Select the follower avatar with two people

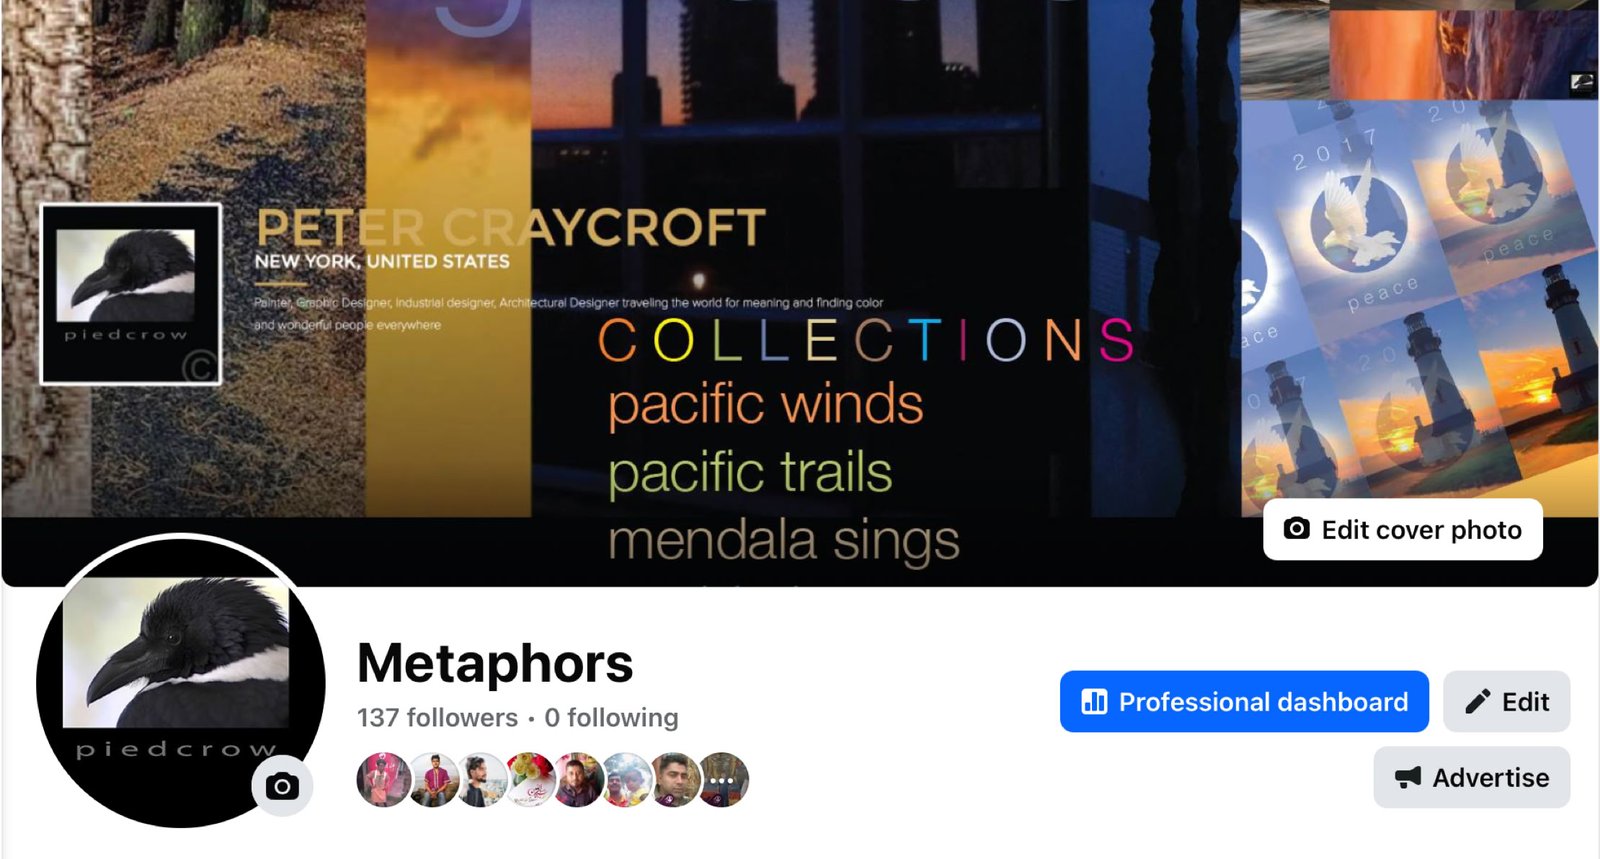click(627, 780)
